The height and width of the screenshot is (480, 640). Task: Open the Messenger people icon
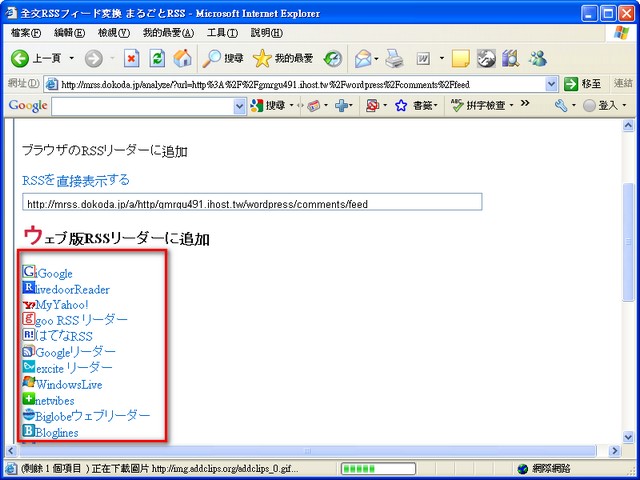coord(537,59)
